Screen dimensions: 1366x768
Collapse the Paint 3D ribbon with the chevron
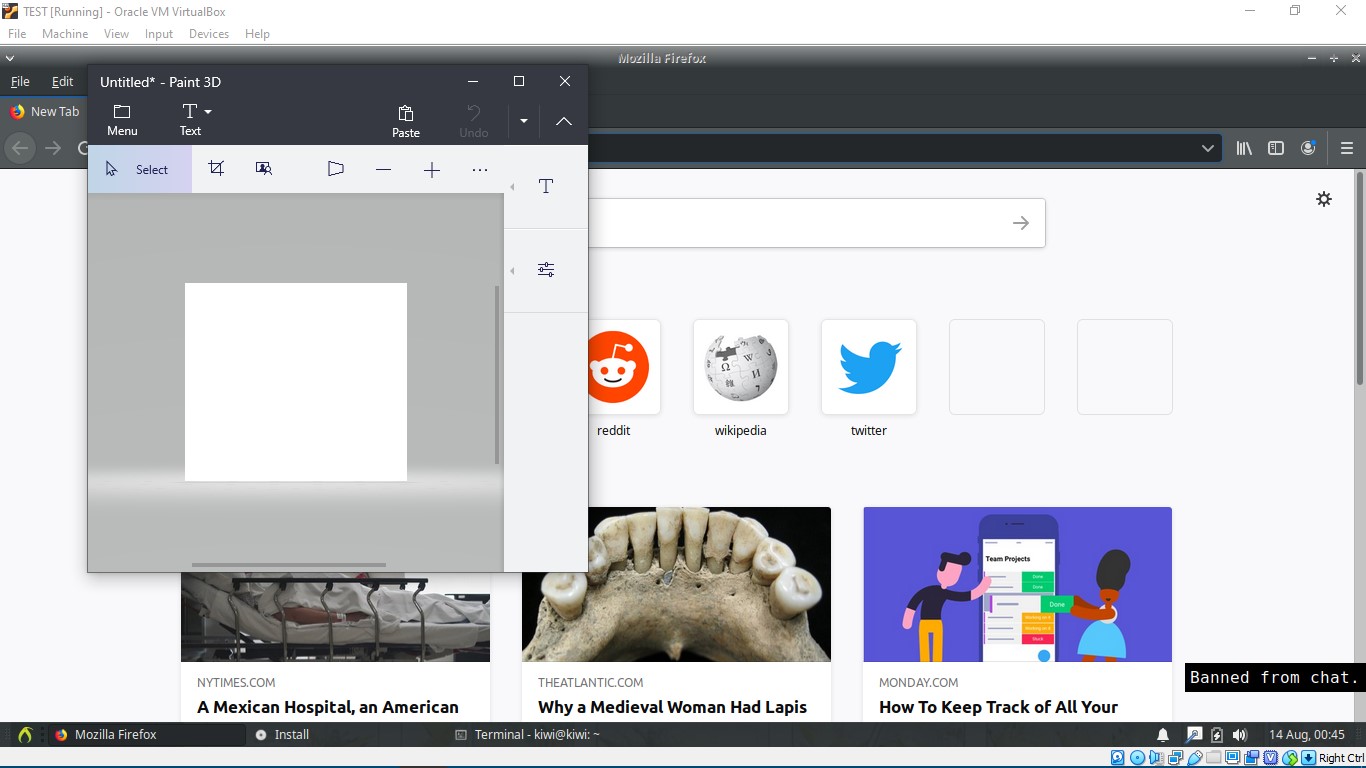pyautogui.click(x=564, y=121)
